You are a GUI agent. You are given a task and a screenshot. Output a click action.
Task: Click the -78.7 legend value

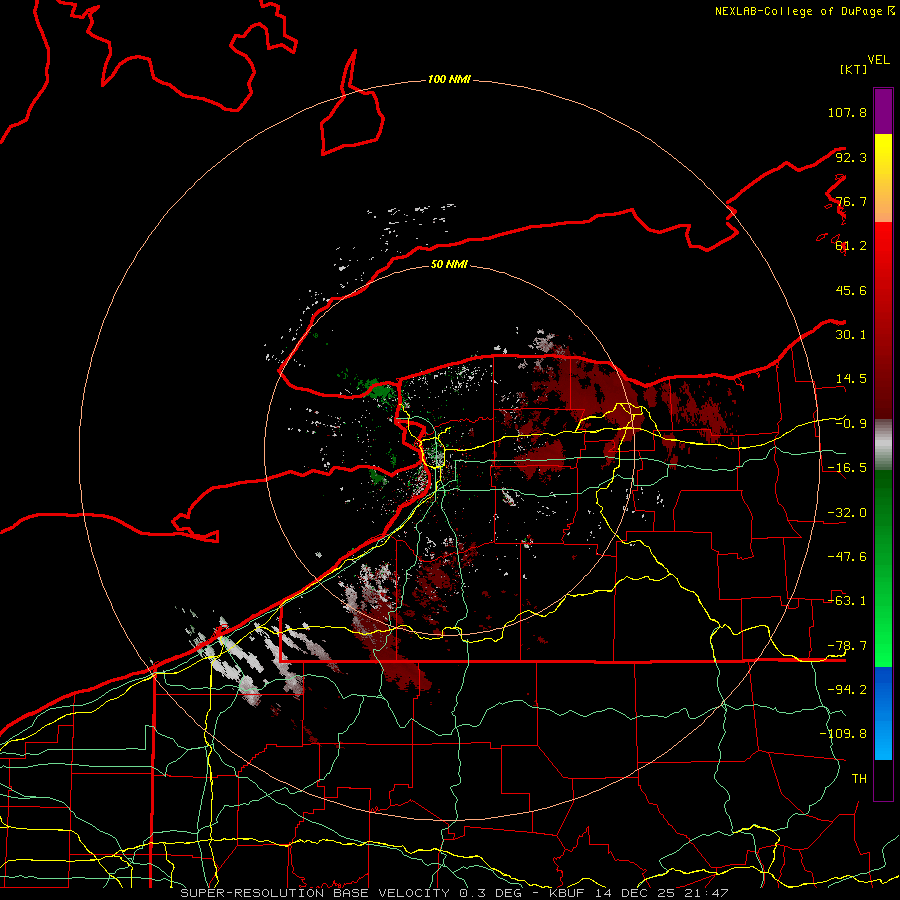847,646
